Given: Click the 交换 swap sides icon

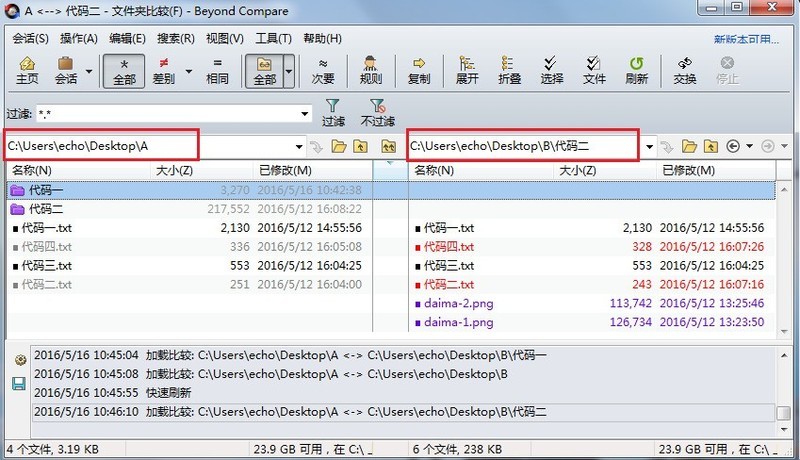Looking at the screenshot, I should tap(684, 71).
